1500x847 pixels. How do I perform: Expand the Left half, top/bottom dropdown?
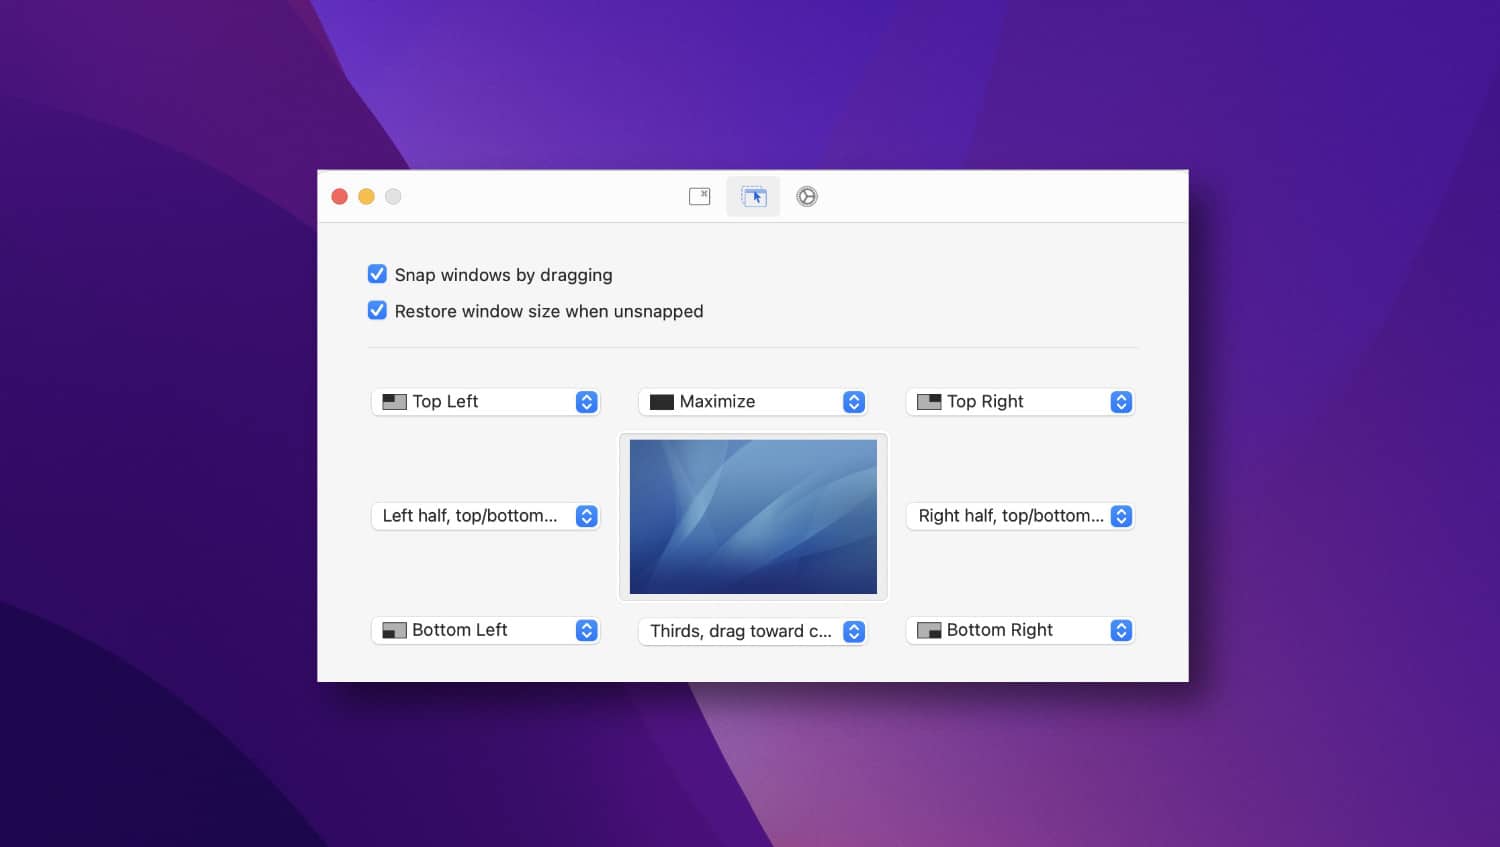(587, 516)
